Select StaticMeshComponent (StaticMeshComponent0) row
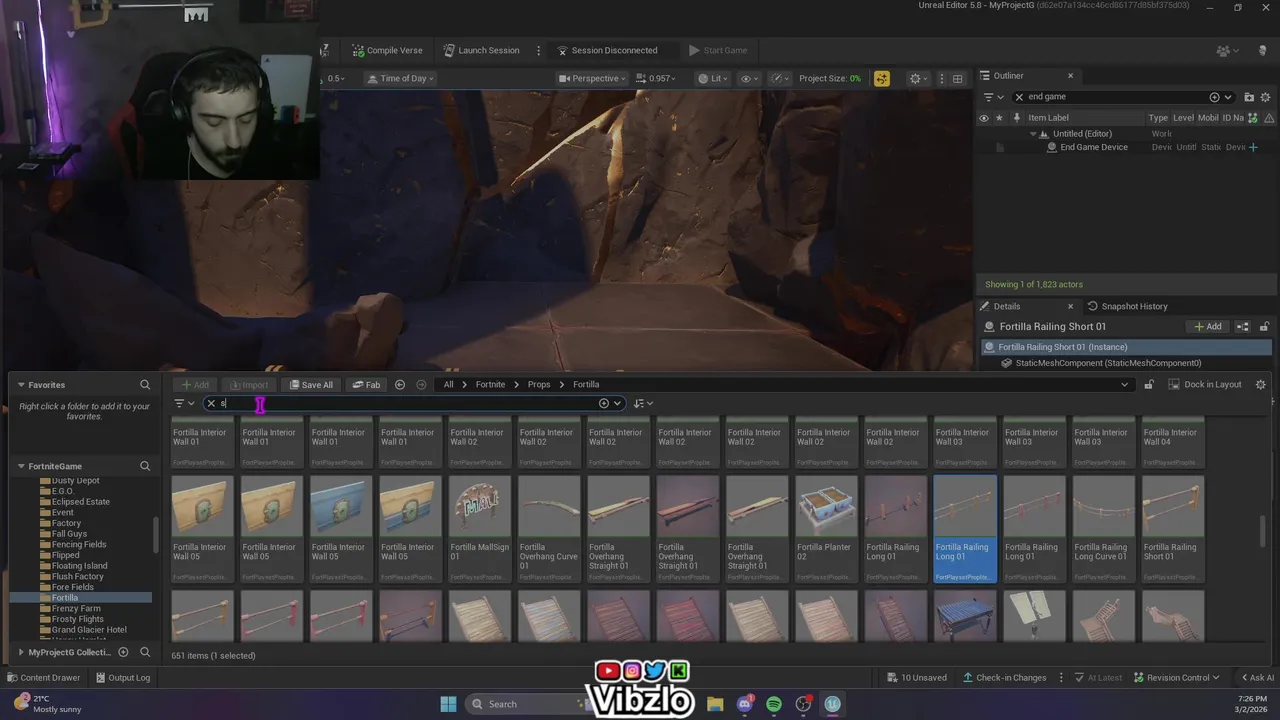The width and height of the screenshot is (1280, 720). [1107, 363]
